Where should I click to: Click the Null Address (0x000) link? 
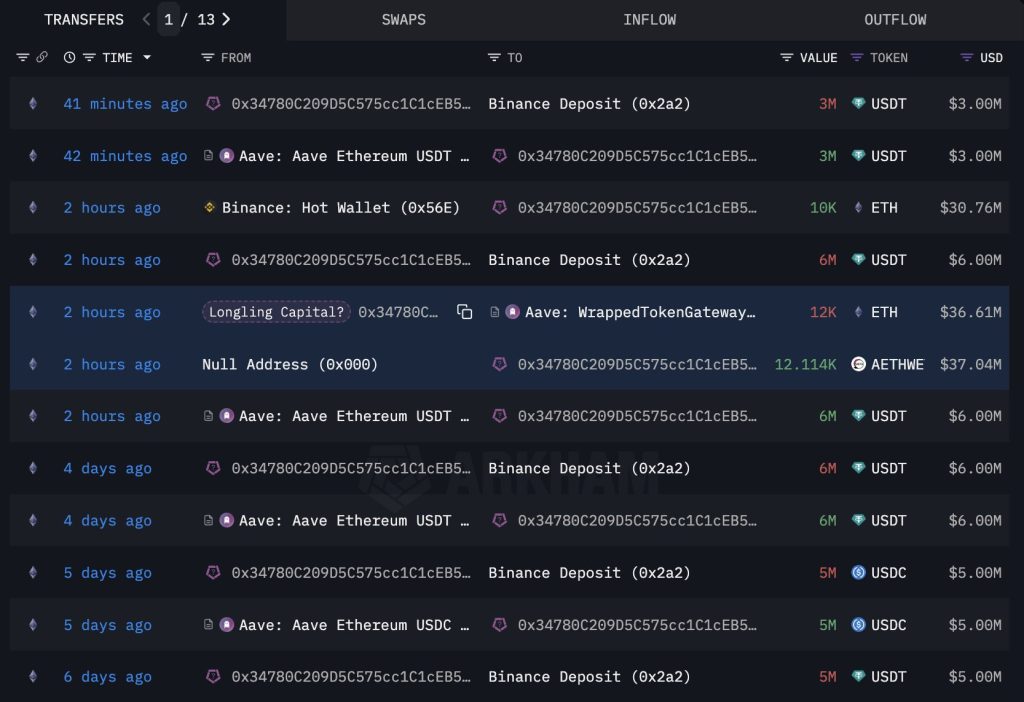click(x=290, y=364)
